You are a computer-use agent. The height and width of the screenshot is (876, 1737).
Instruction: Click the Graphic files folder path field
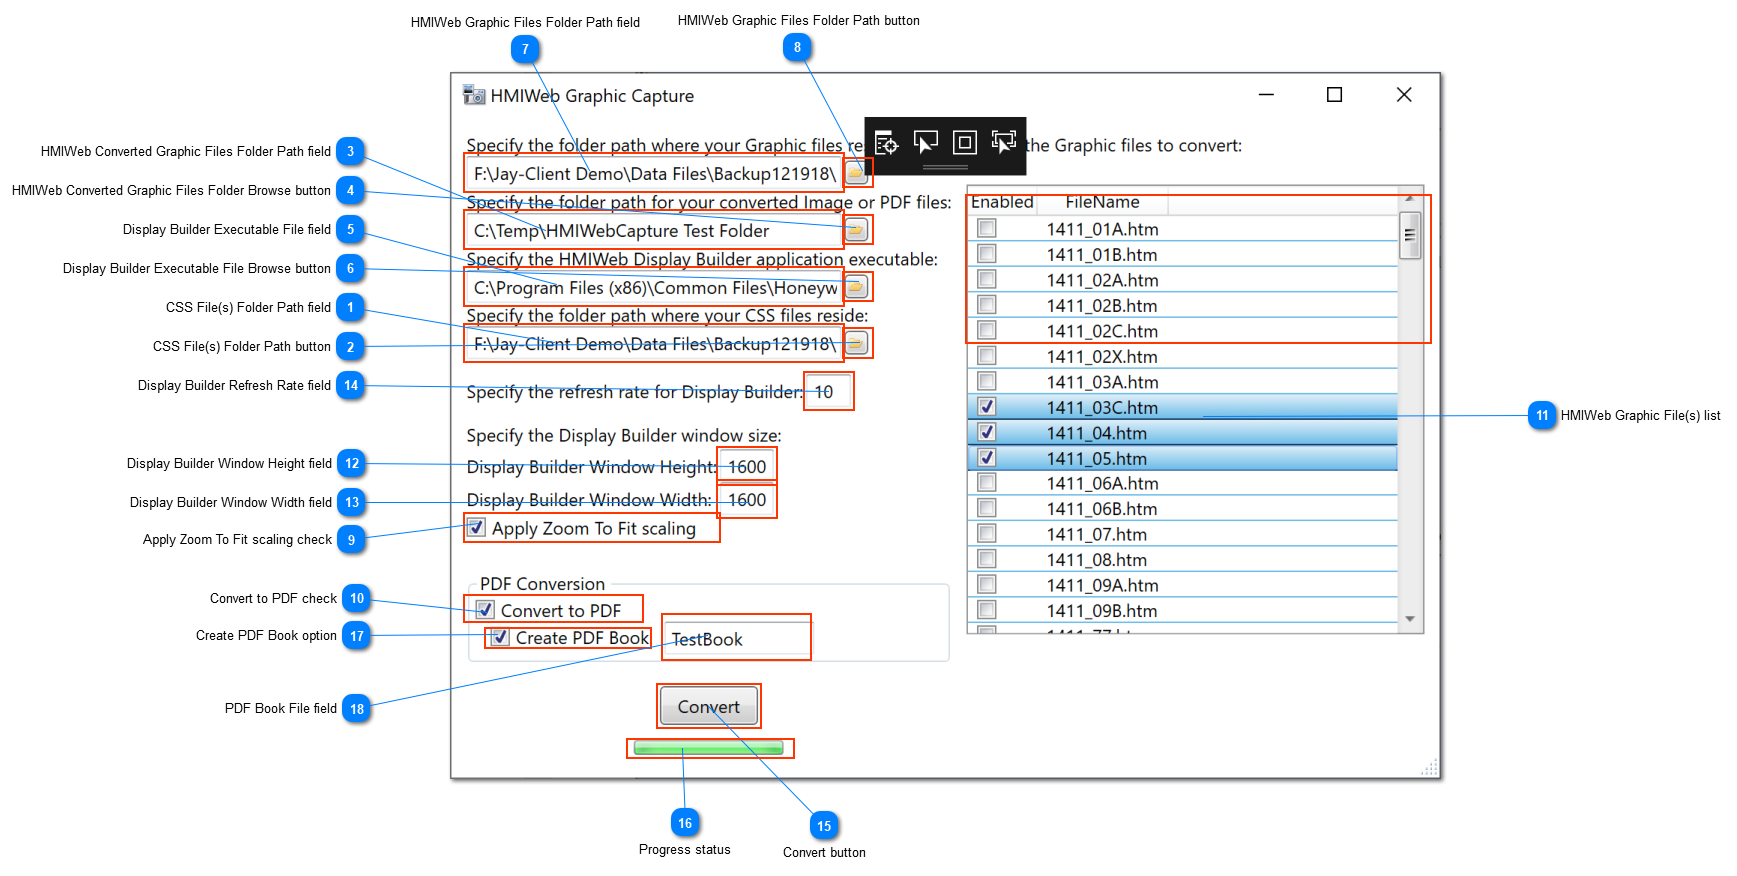tap(654, 173)
